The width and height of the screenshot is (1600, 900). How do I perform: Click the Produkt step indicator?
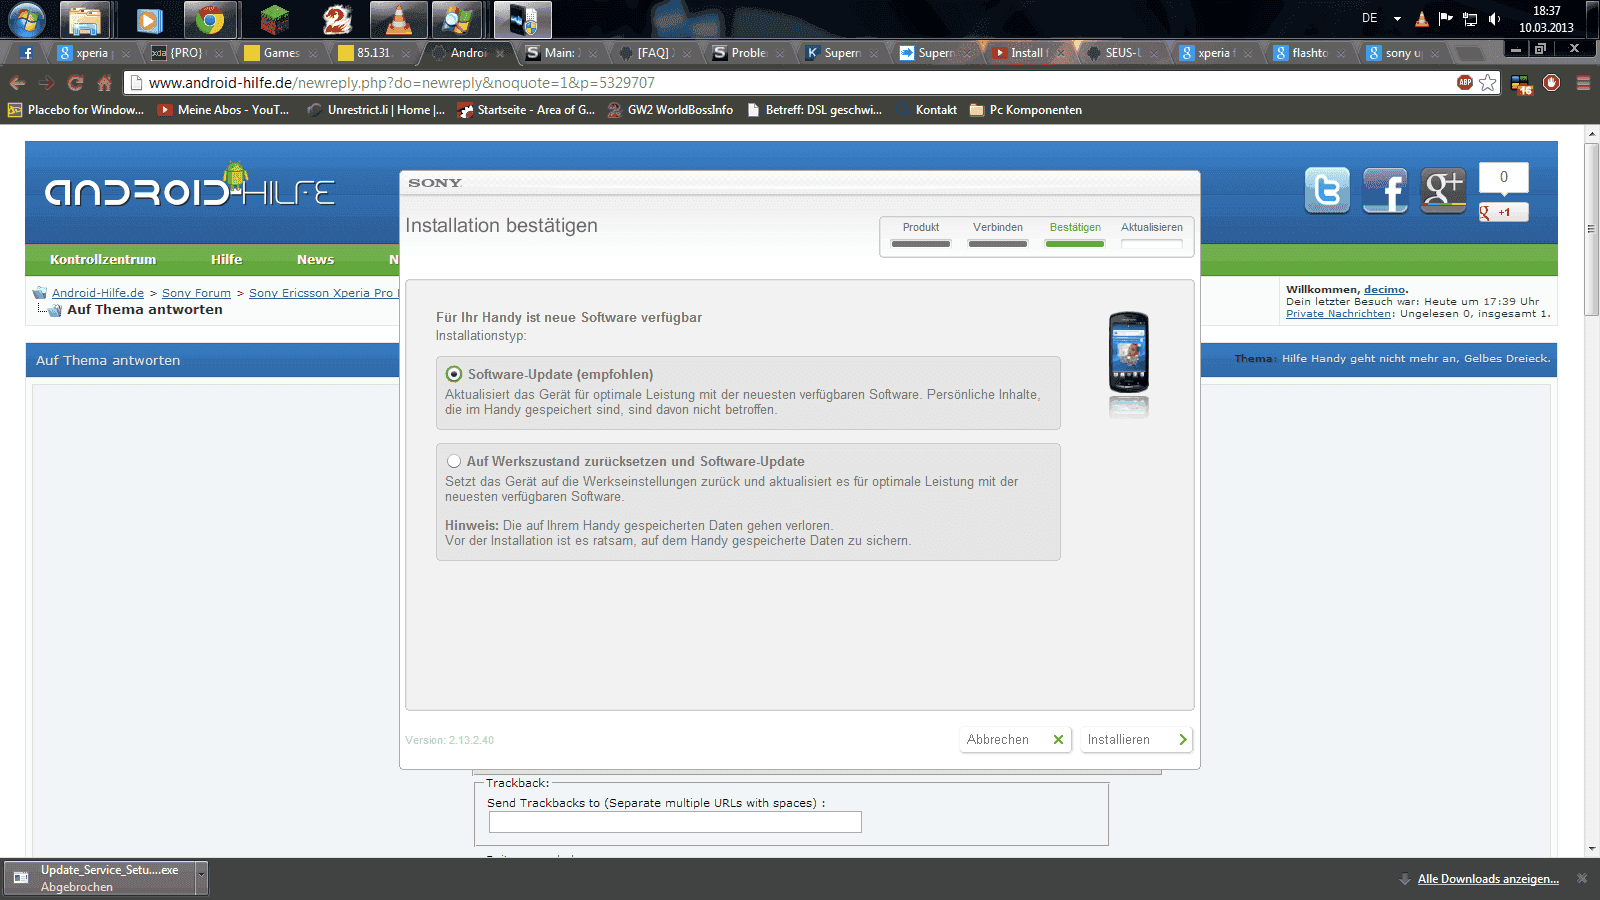[x=921, y=234]
